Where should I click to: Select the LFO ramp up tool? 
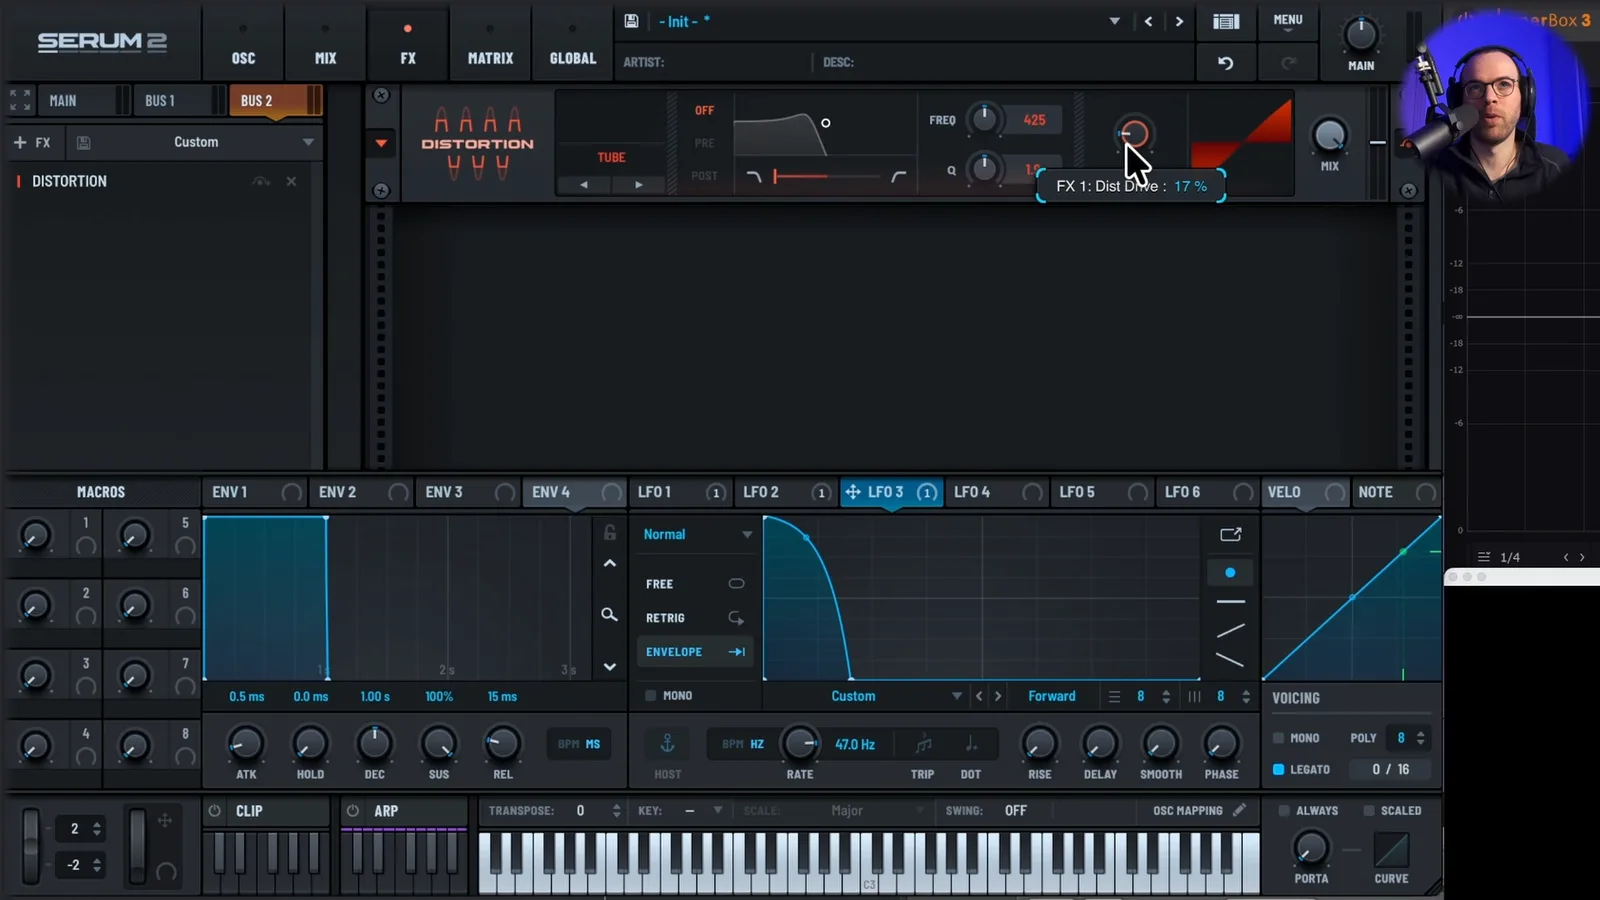(x=1230, y=631)
